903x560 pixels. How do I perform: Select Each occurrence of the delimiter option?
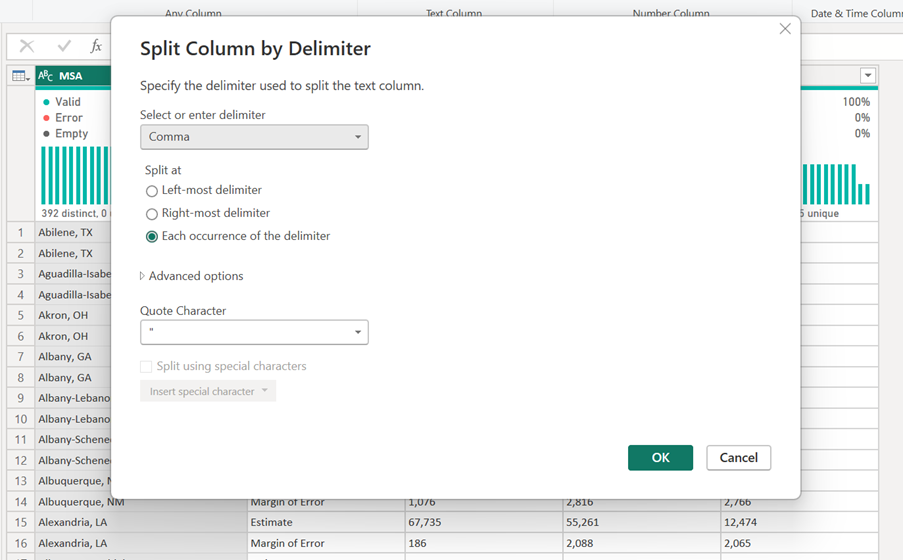click(x=151, y=237)
